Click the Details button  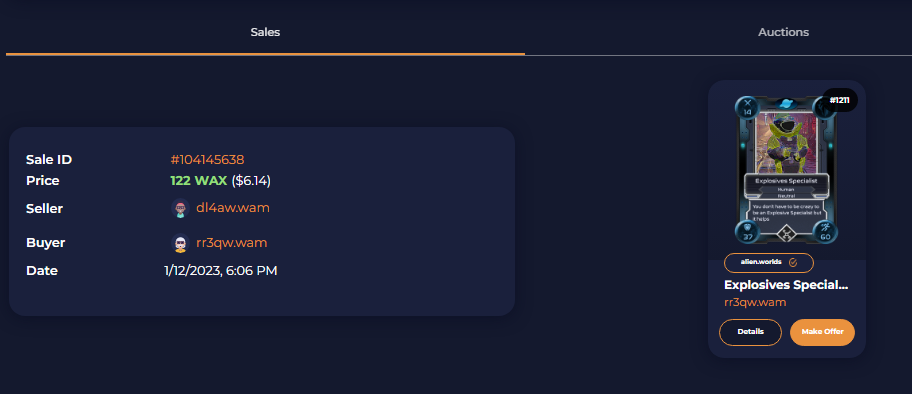[x=750, y=332]
